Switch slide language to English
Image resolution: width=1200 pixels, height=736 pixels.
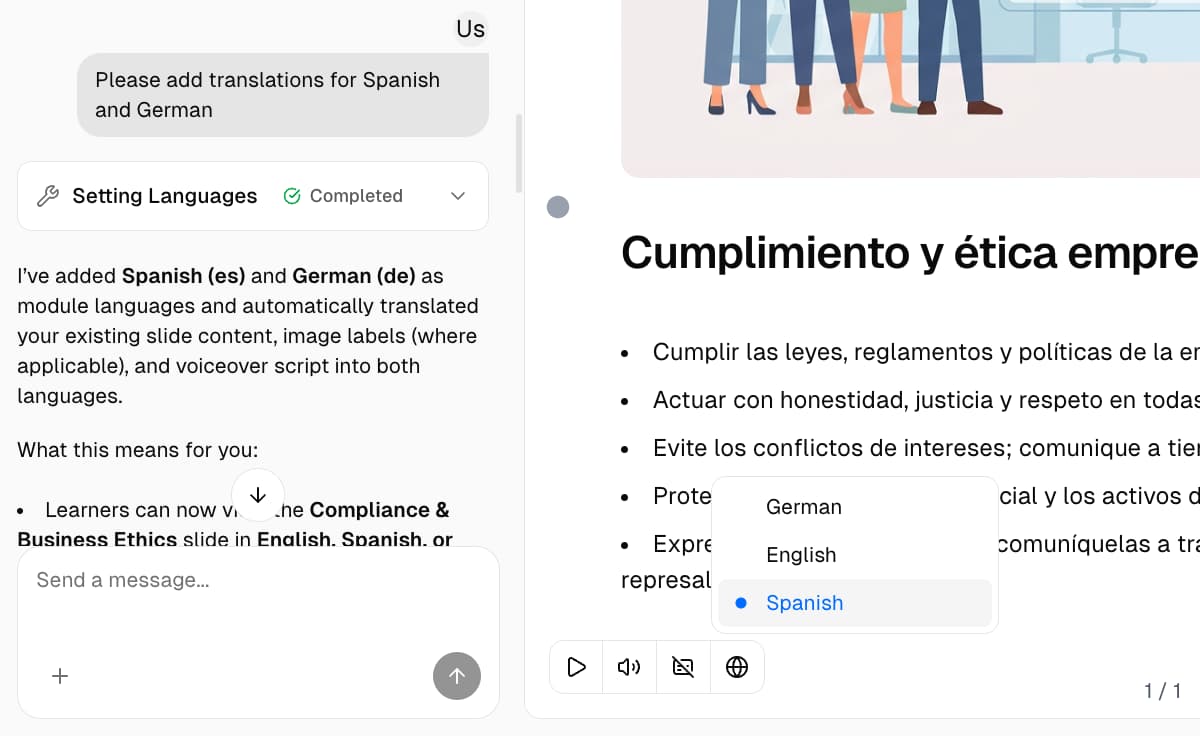[x=801, y=555]
